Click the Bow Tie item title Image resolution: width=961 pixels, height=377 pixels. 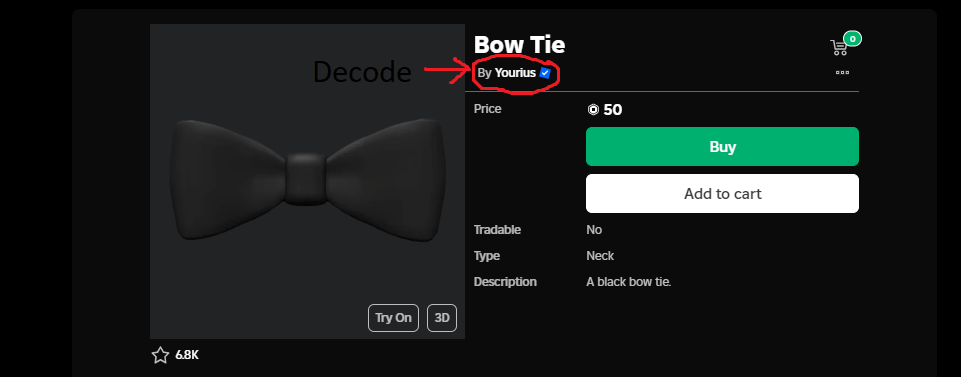click(x=519, y=45)
